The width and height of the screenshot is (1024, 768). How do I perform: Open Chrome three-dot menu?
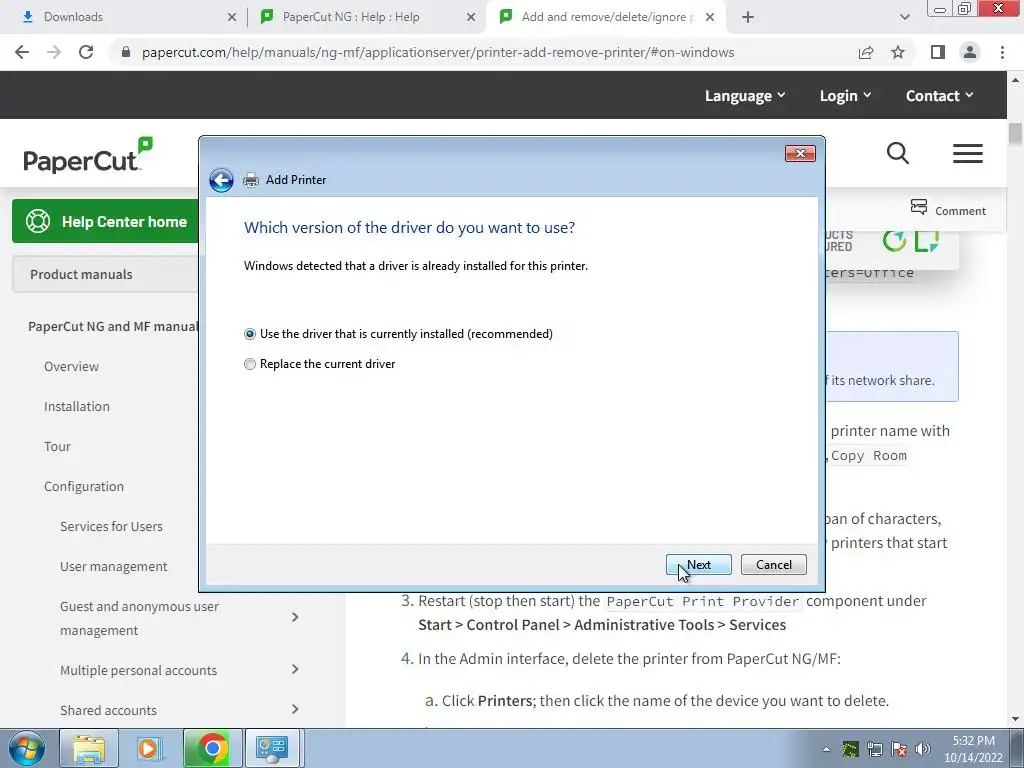coord(1002,52)
